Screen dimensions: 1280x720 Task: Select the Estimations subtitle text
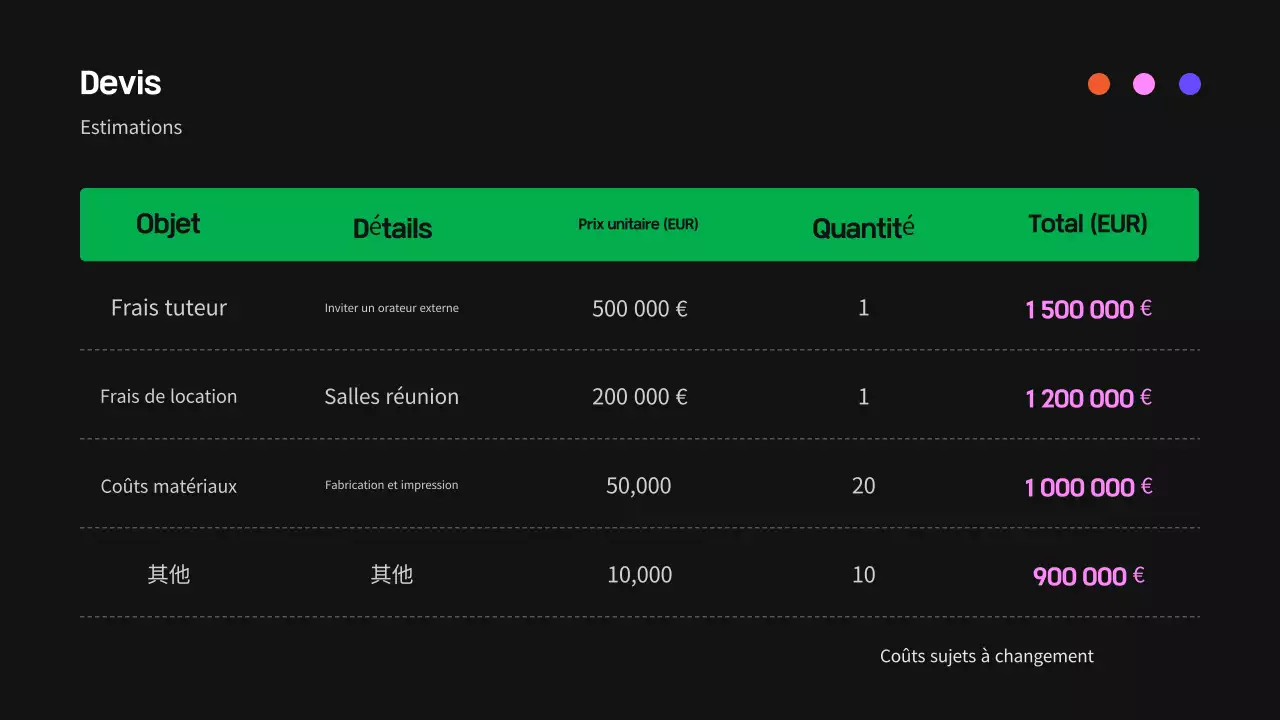[x=131, y=127]
